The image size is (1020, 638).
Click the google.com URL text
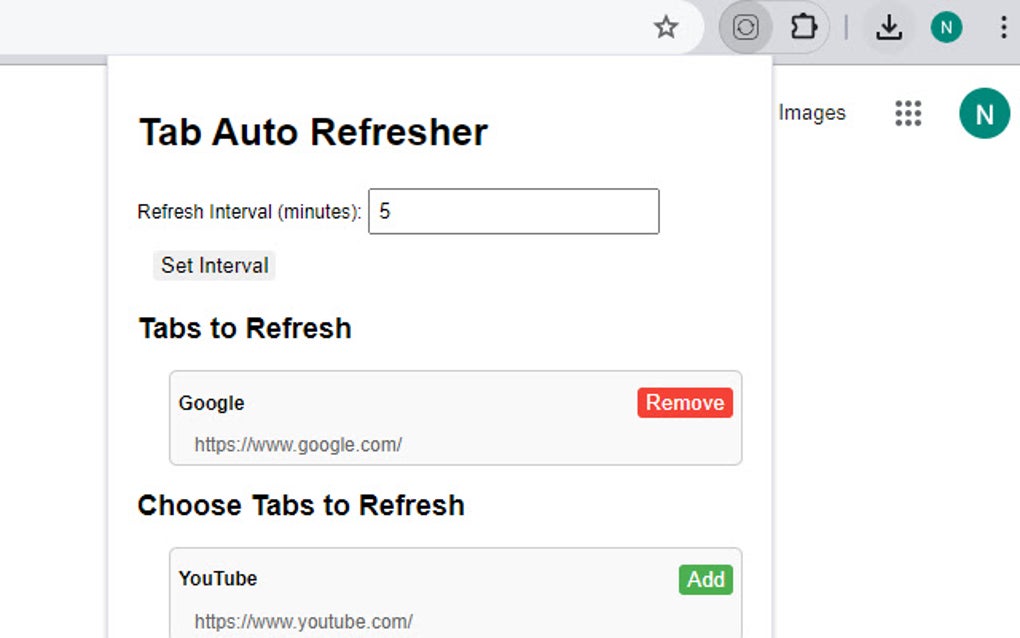click(x=298, y=444)
